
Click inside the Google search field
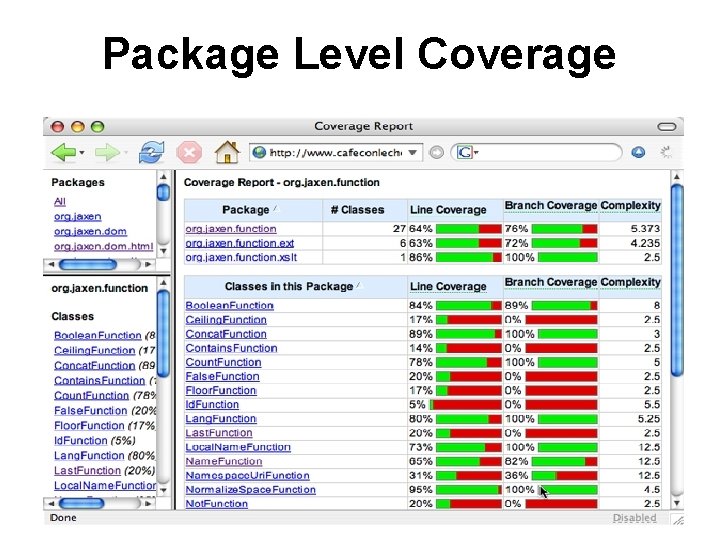549,152
